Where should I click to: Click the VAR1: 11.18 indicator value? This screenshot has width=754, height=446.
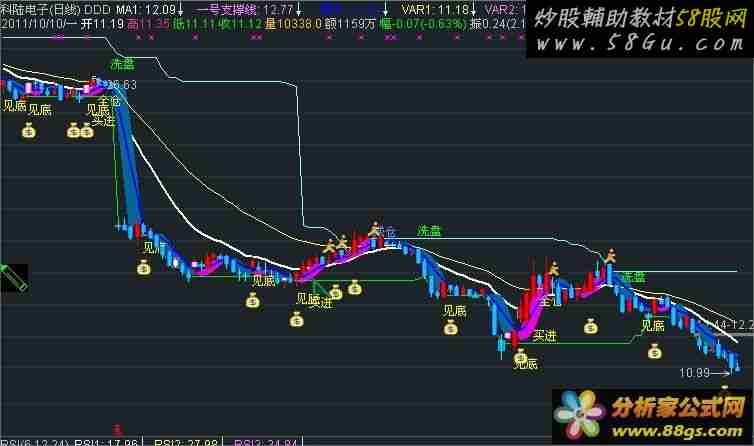click(436, 10)
